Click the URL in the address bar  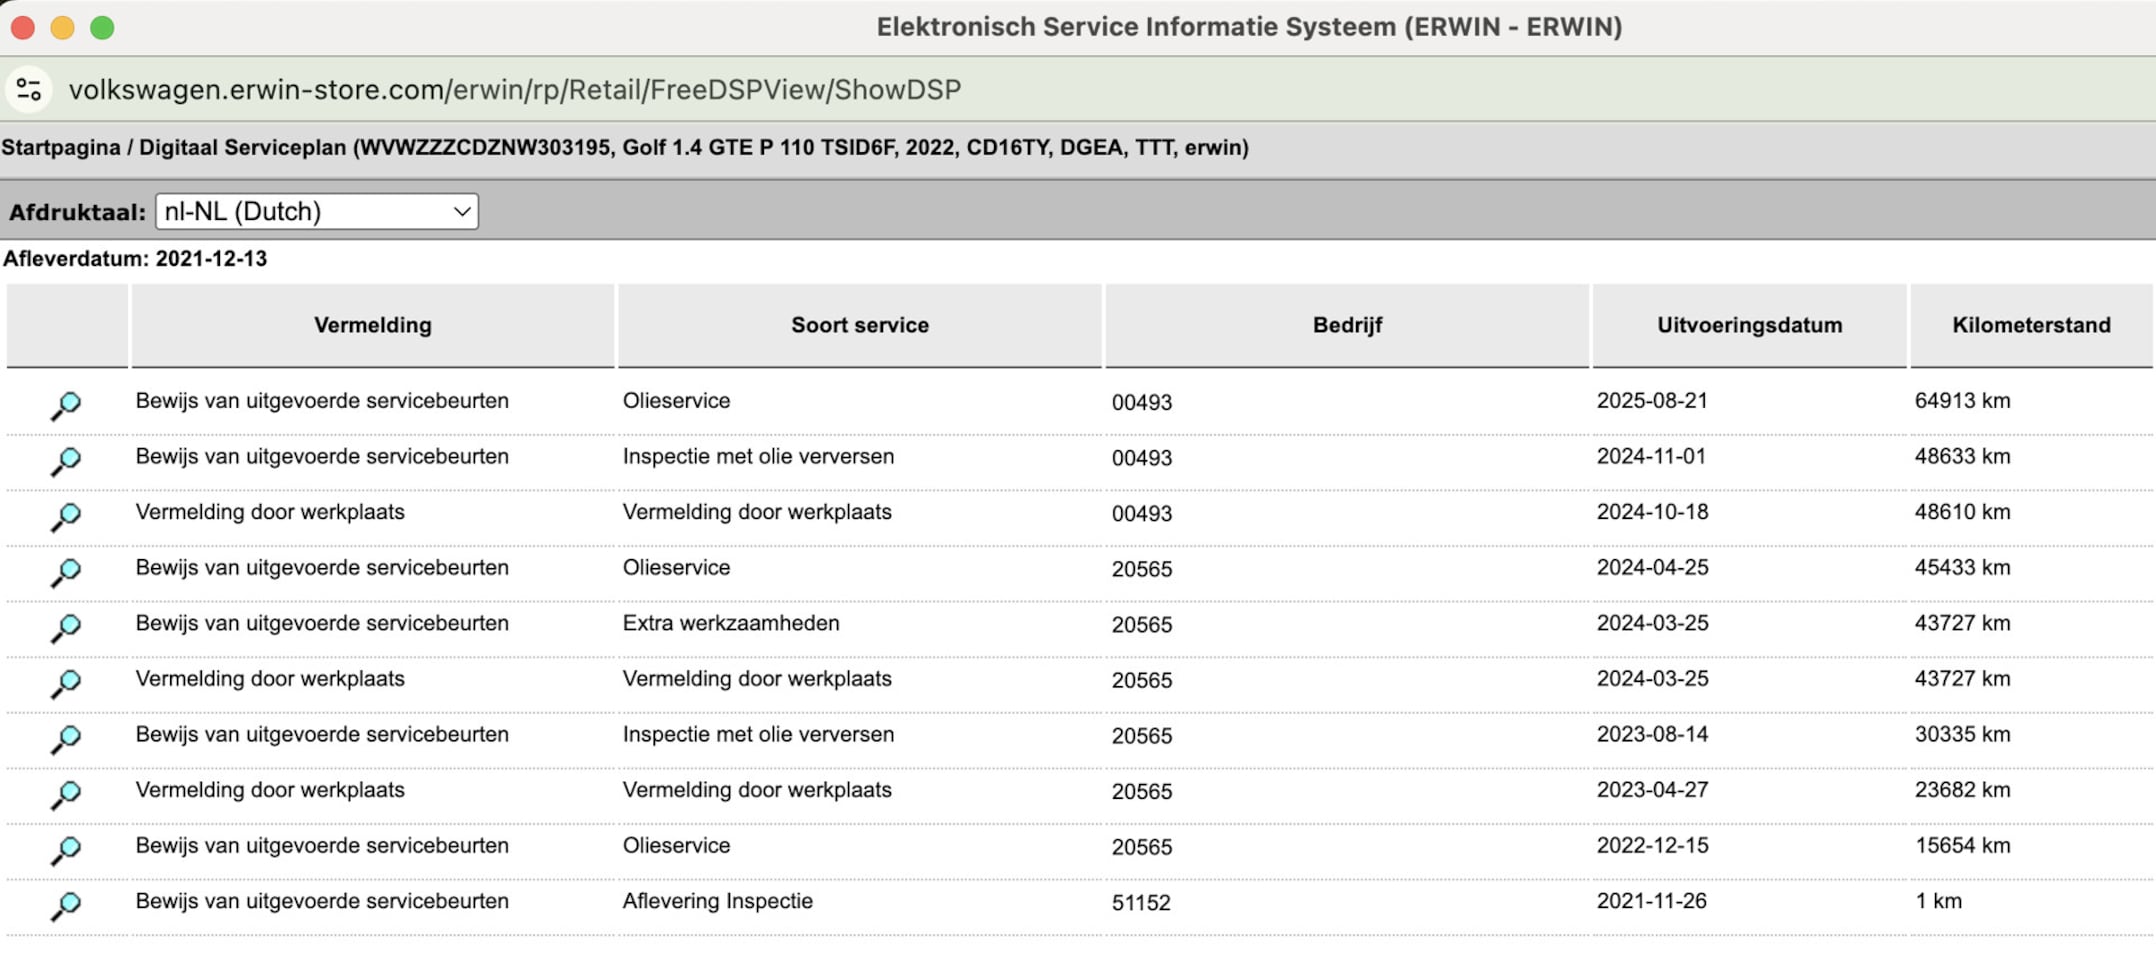coord(514,90)
